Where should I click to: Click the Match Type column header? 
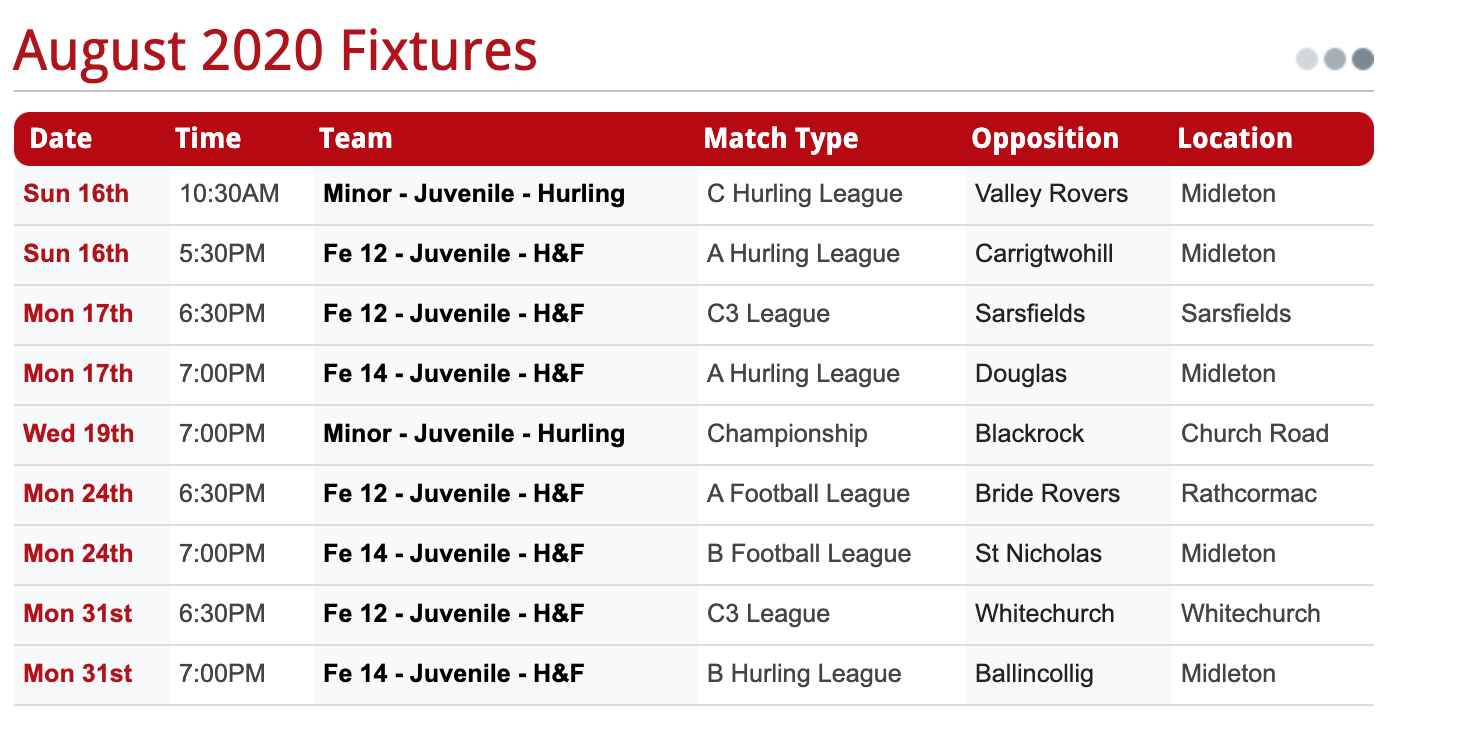(781, 138)
